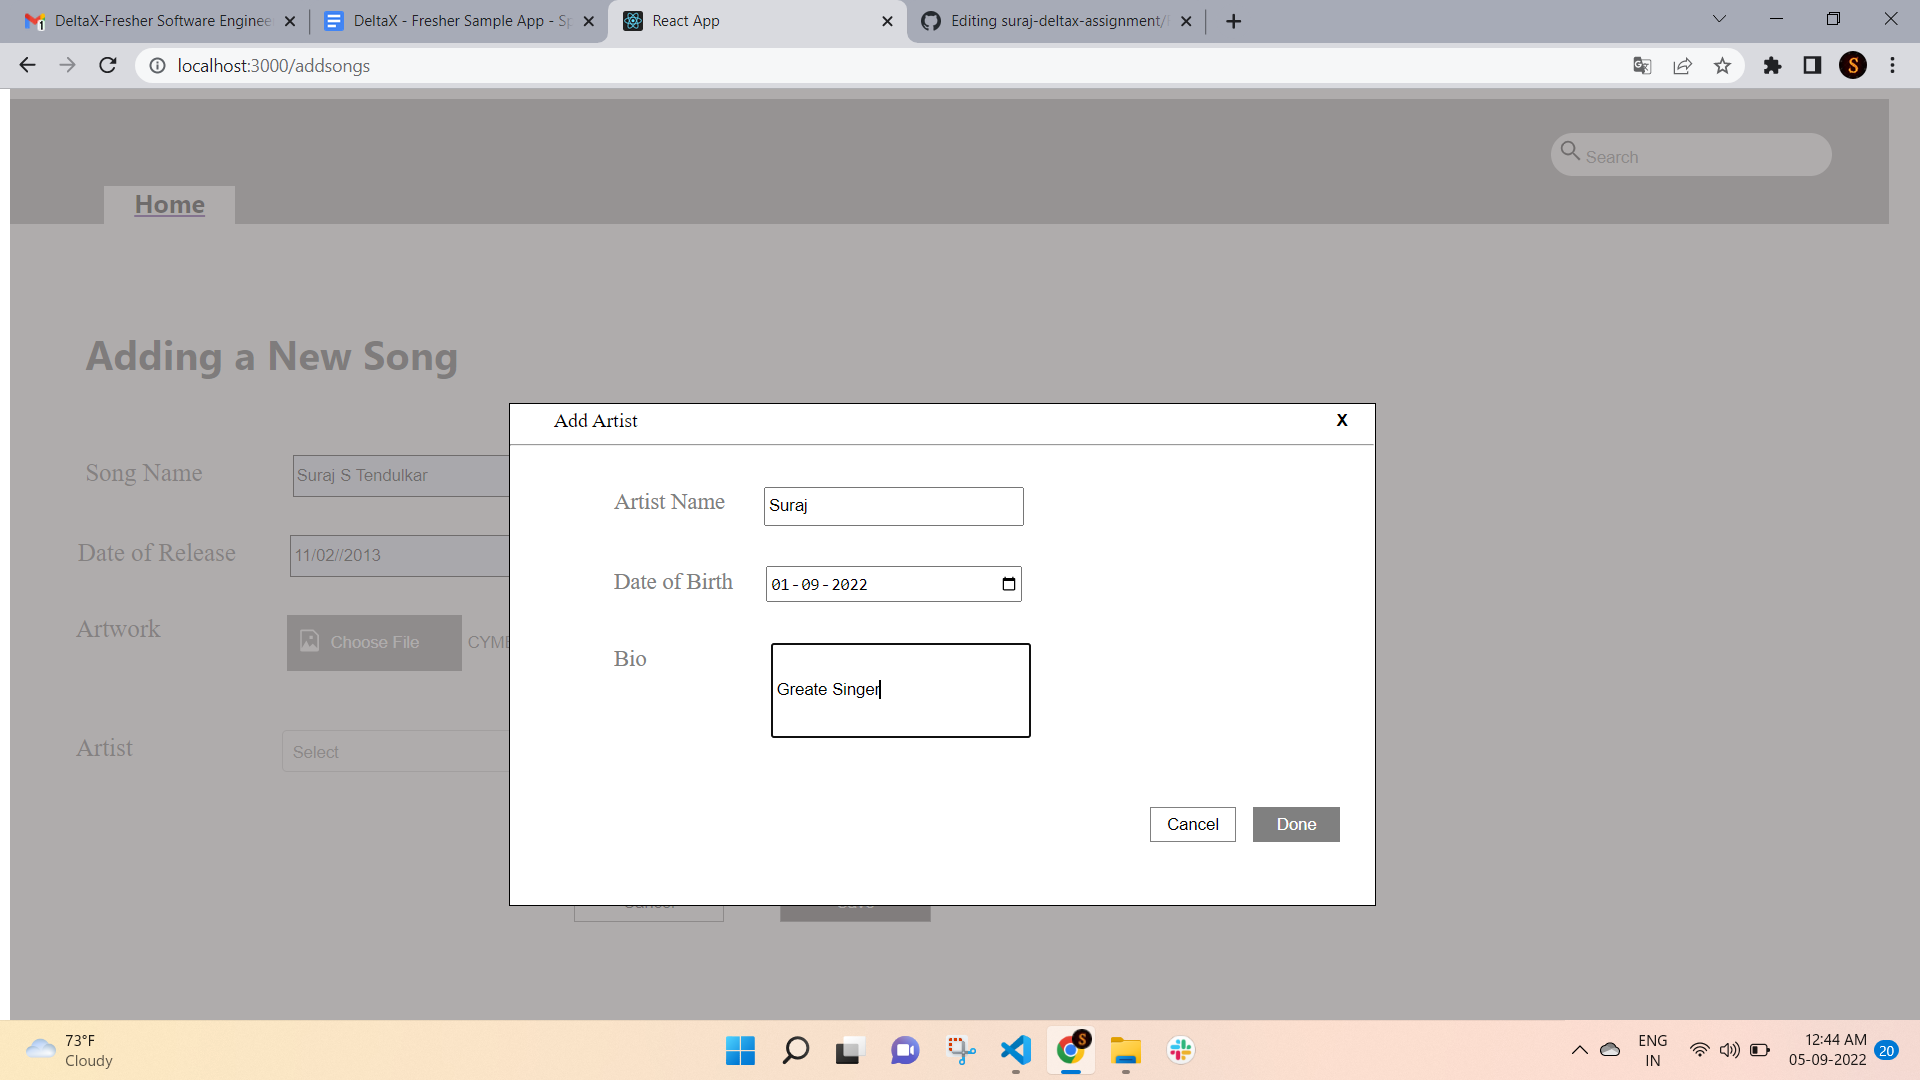Click the search magnifier in the Search box
Image resolution: width=1920 pixels, height=1080 pixels.
coord(1570,154)
